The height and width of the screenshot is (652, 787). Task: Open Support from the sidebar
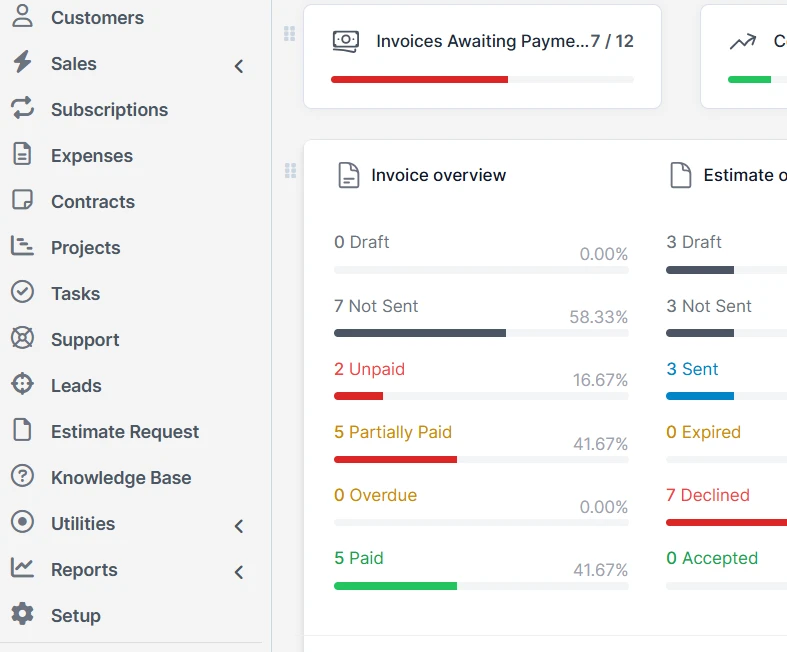85,340
